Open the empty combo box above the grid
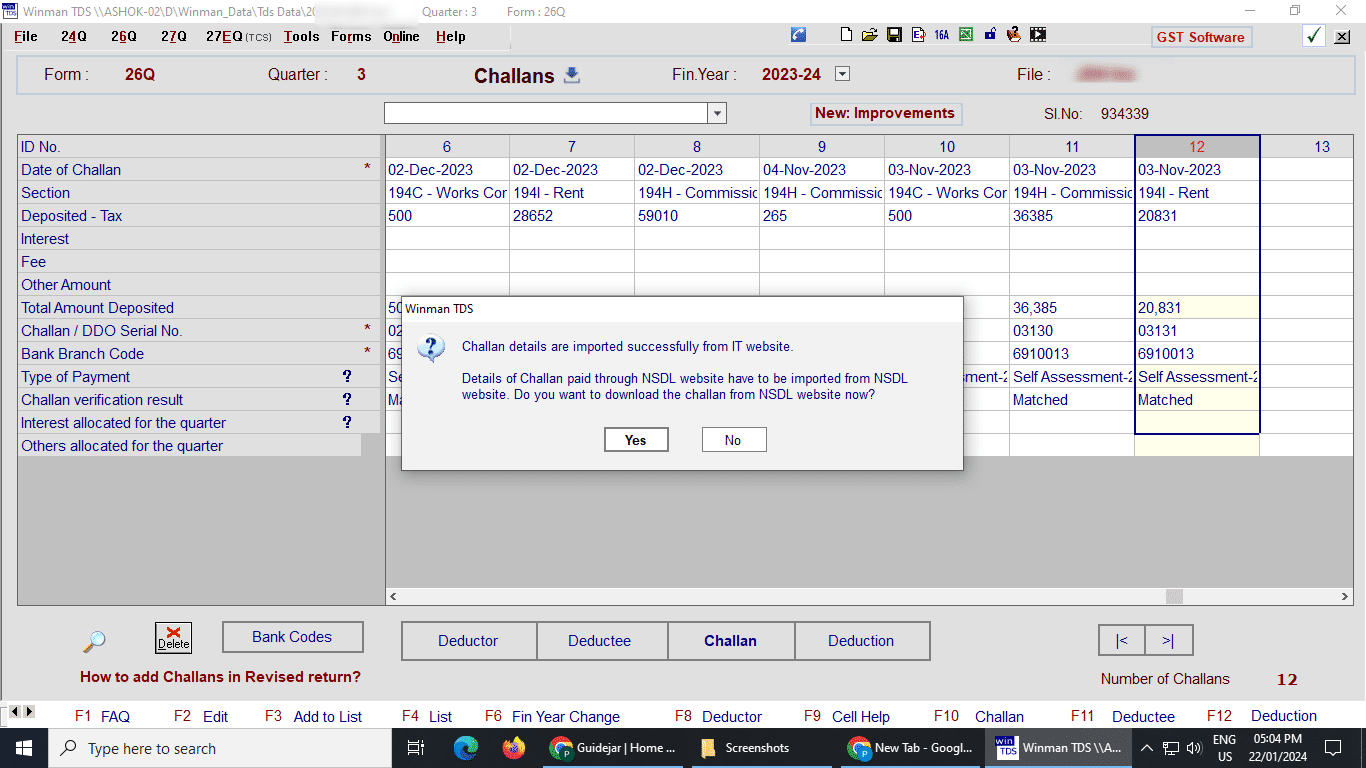The width and height of the screenshot is (1366, 768). point(717,113)
